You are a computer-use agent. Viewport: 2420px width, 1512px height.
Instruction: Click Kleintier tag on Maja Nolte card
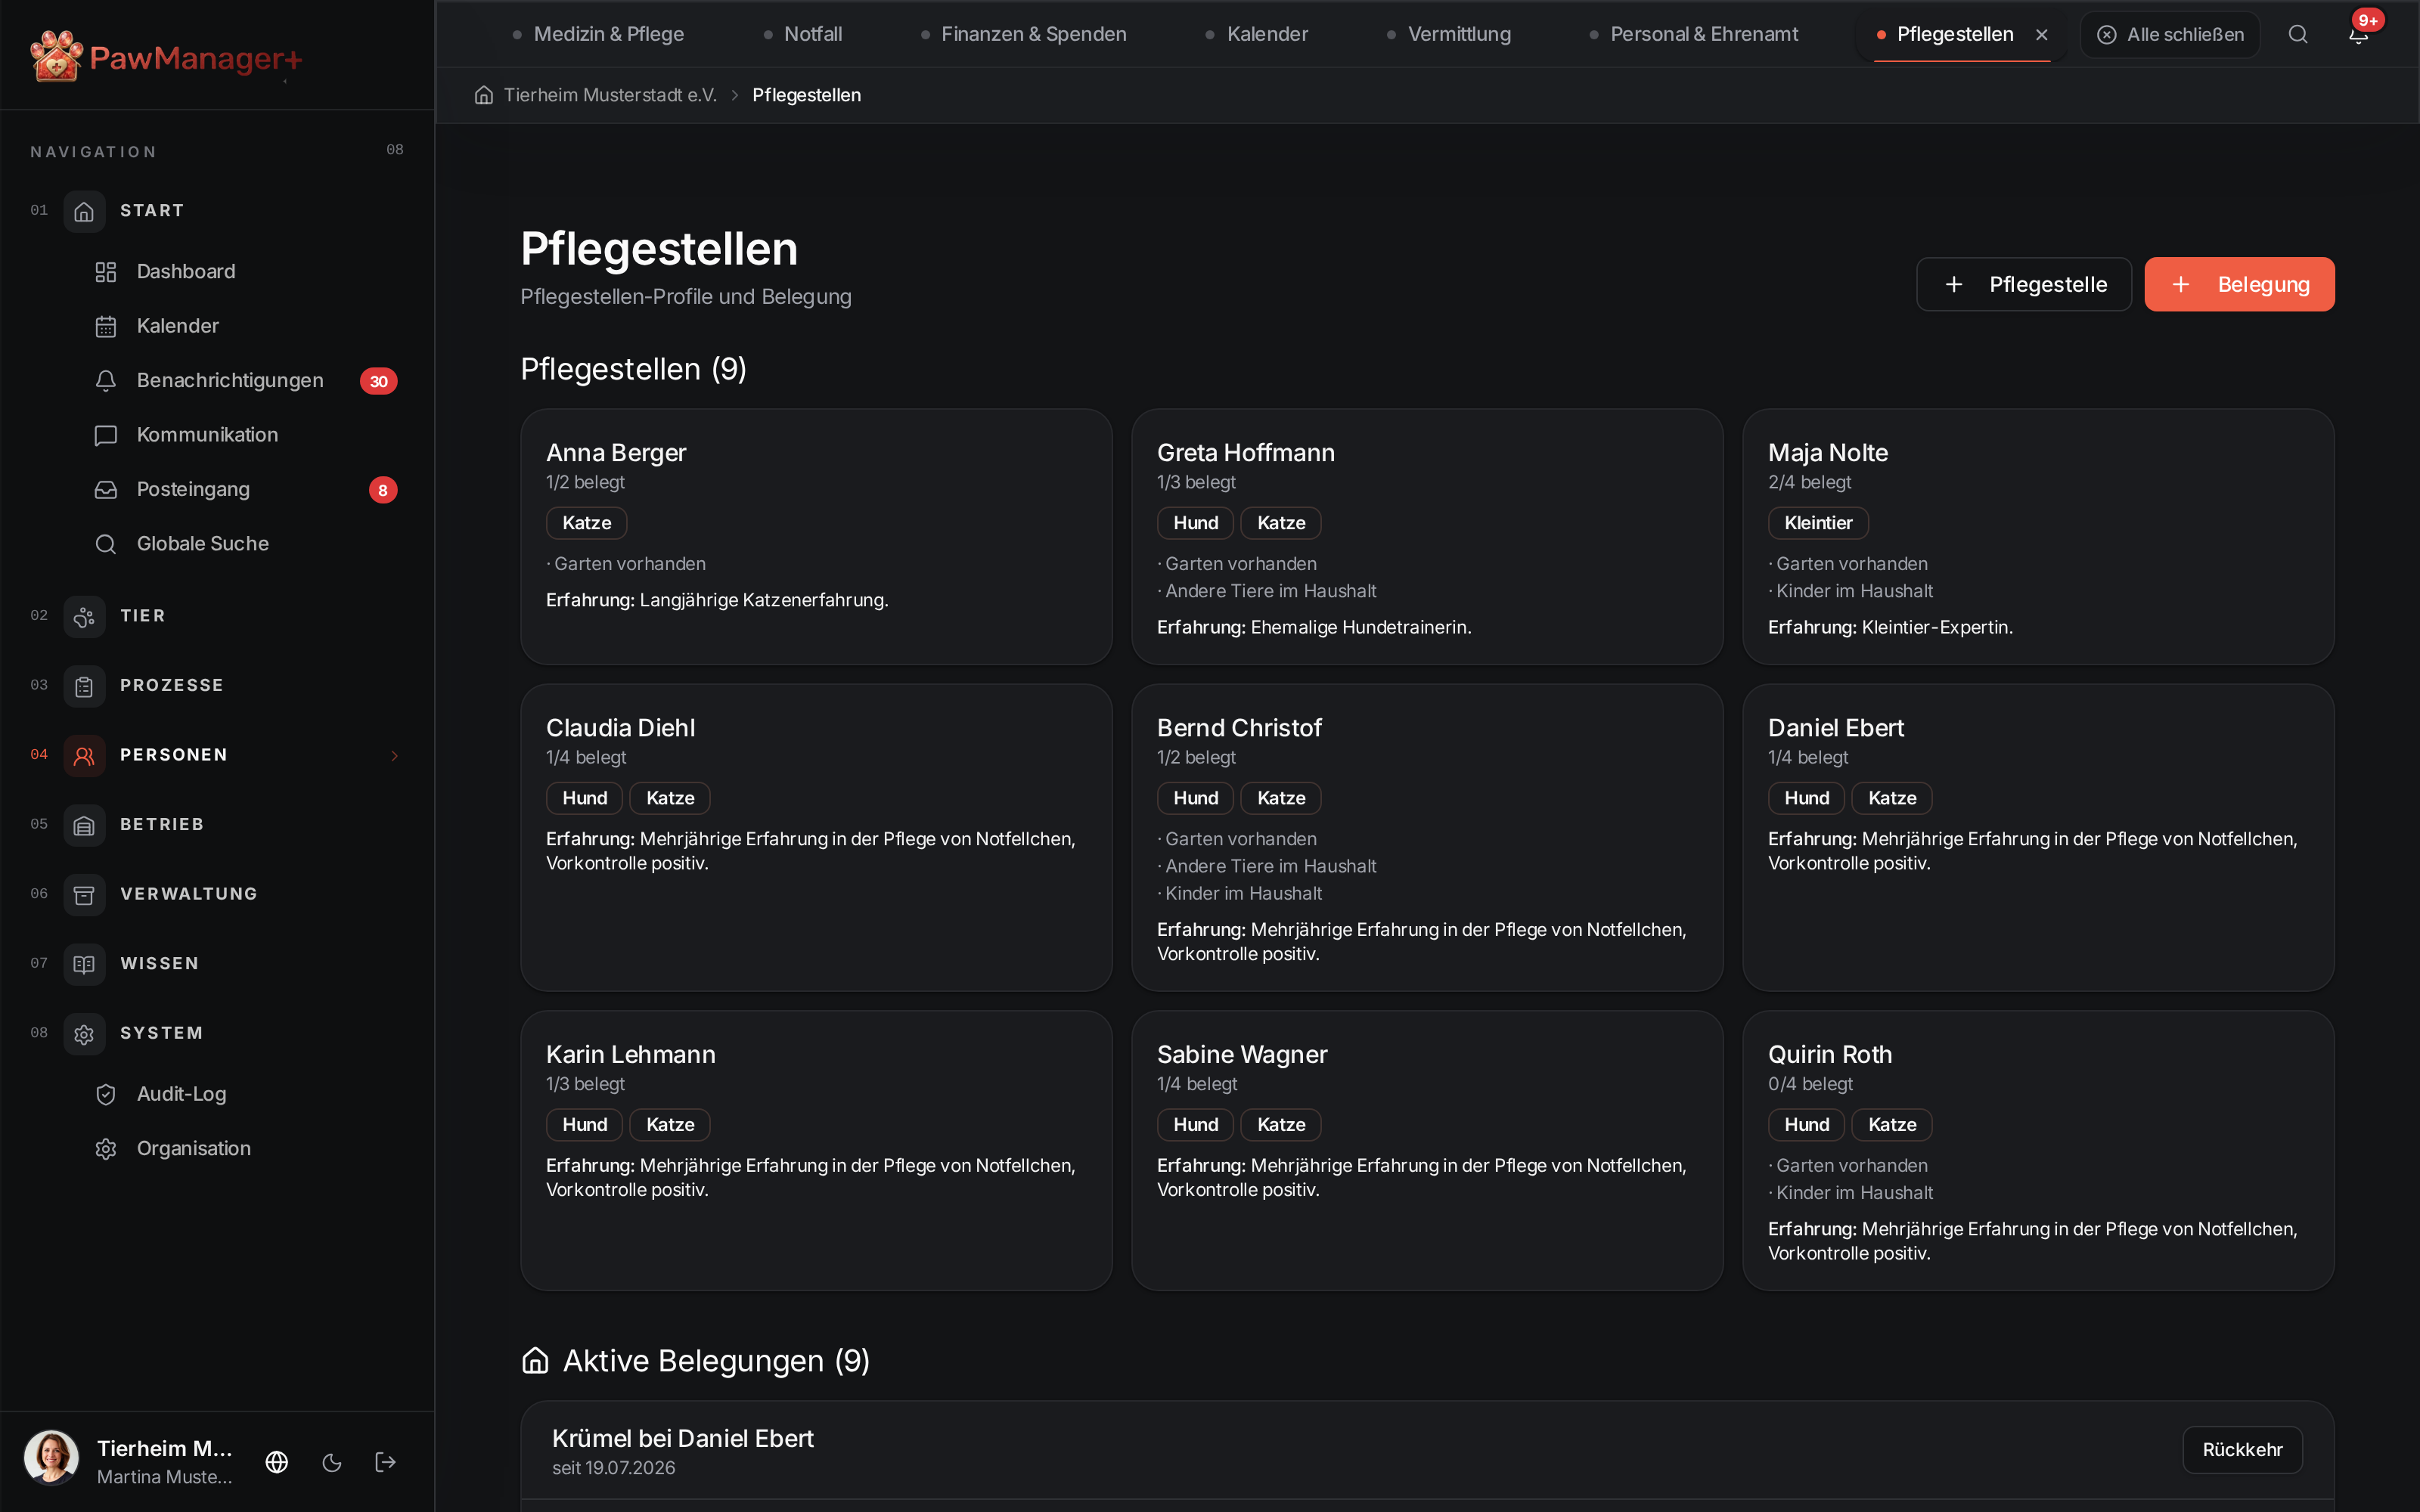pos(1818,523)
